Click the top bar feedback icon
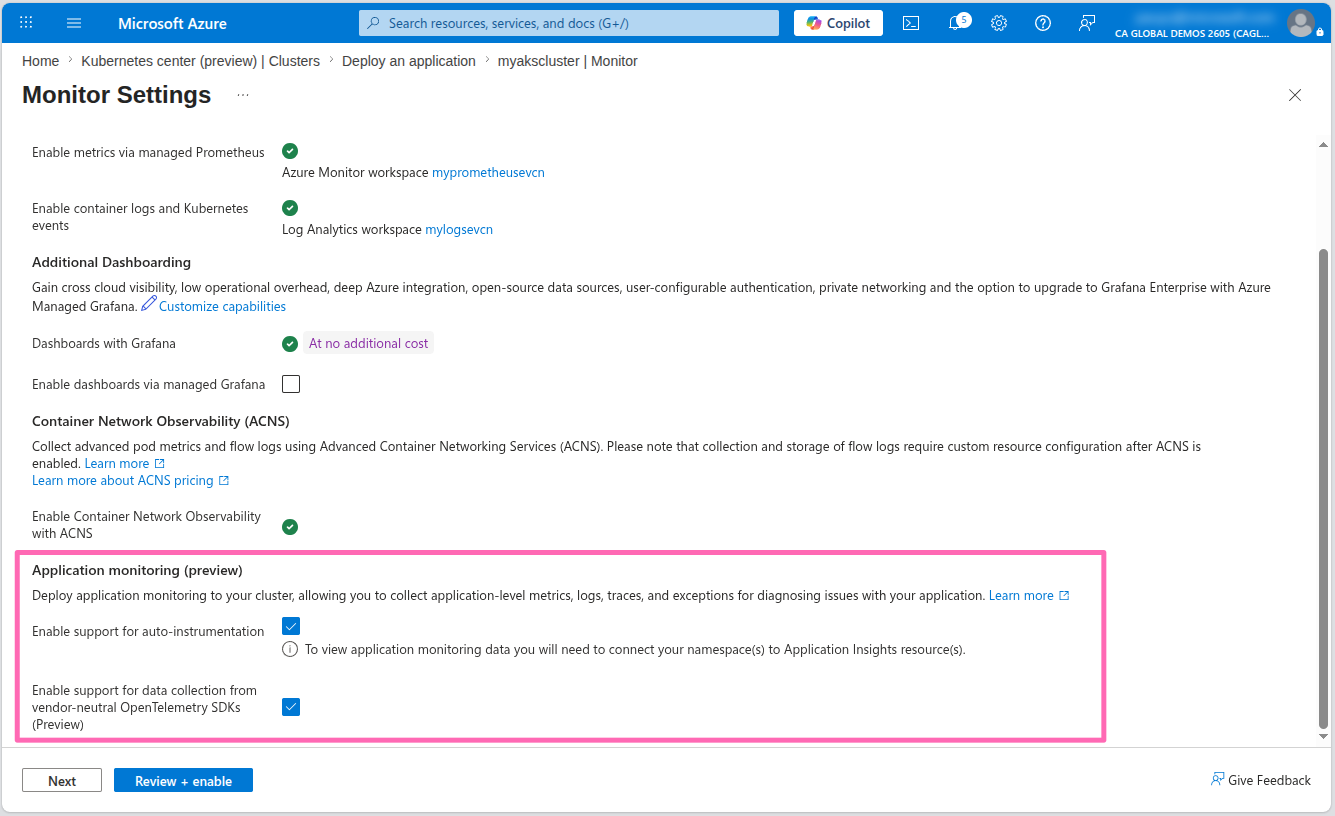Image resolution: width=1335 pixels, height=816 pixels. pyautogui.click(x=1087, y=23)
